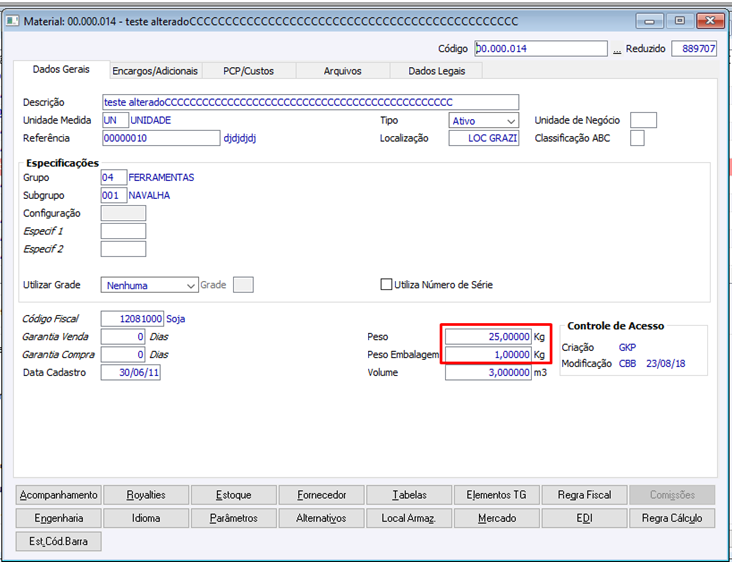Click the Garantia Venda days field
732x565 pixels.
[x=123, y=337]
